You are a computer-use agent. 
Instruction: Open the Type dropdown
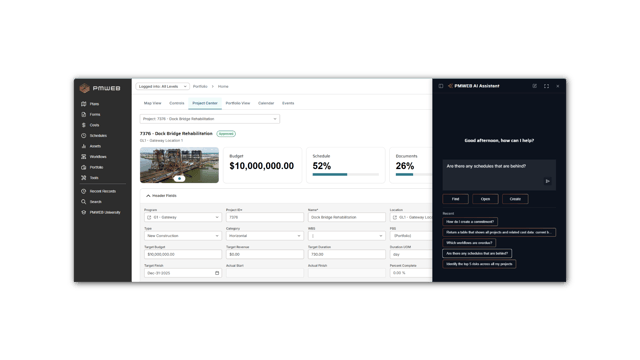(182, 236)
